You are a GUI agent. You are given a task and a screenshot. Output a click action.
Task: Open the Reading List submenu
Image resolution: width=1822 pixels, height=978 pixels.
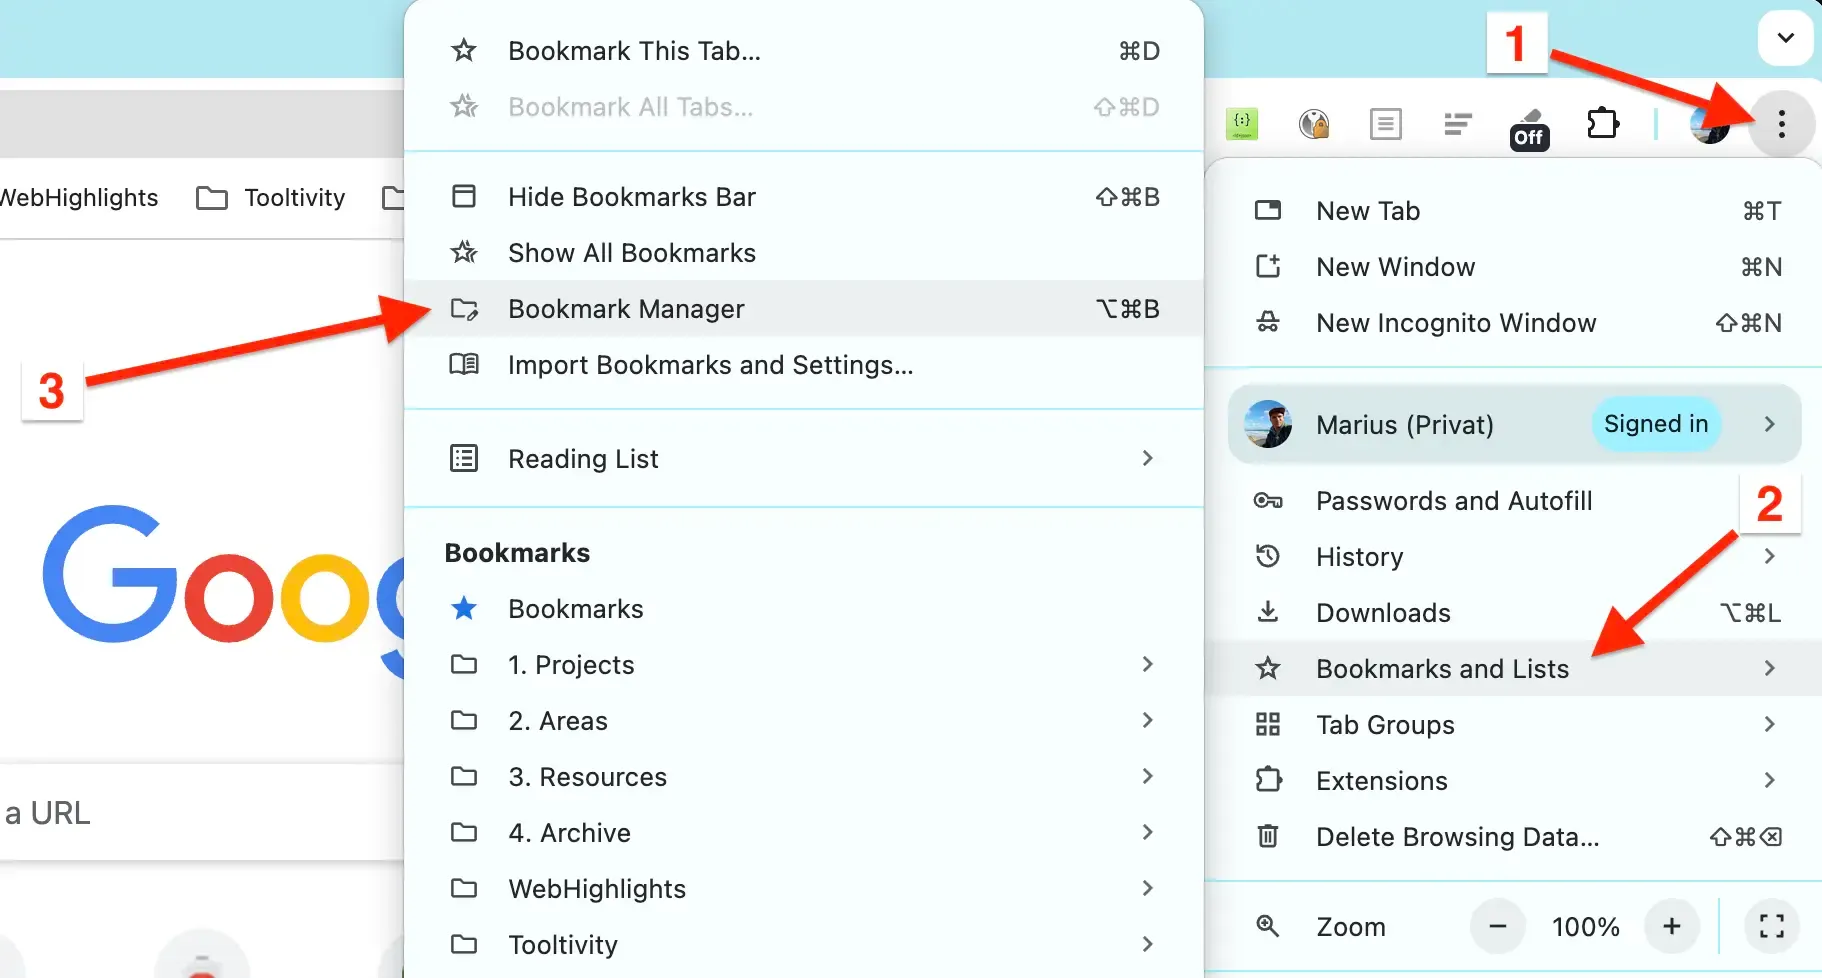click(803, 458)
